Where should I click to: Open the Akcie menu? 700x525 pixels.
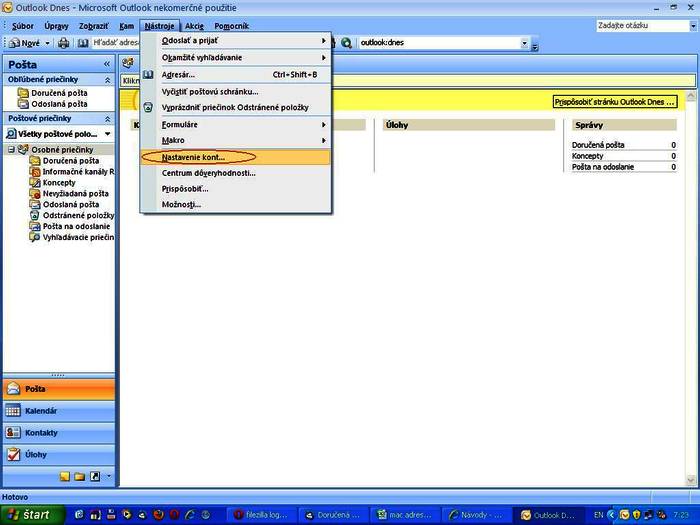(x=194, y=26)
